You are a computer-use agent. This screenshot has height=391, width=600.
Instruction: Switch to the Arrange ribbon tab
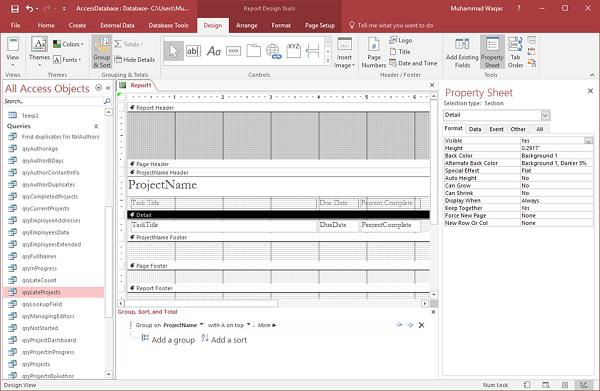(247, 25)
